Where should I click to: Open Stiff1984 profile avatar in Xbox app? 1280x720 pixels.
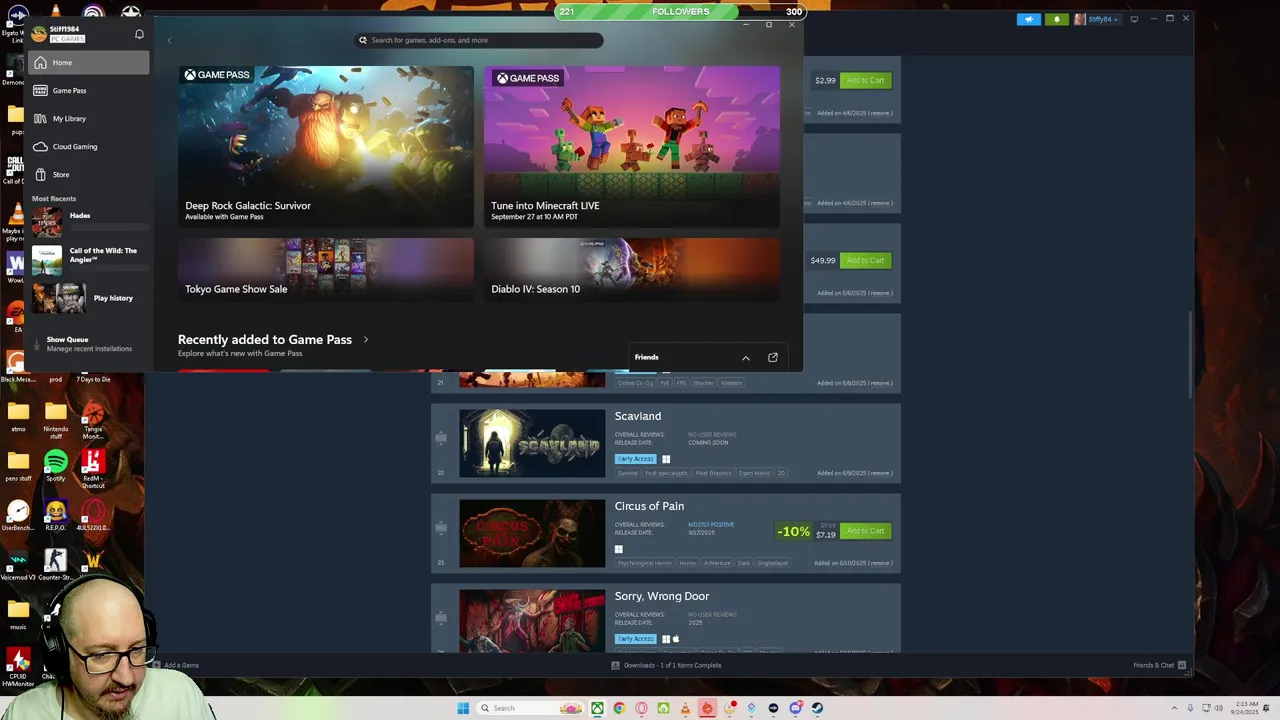(39, 34)
